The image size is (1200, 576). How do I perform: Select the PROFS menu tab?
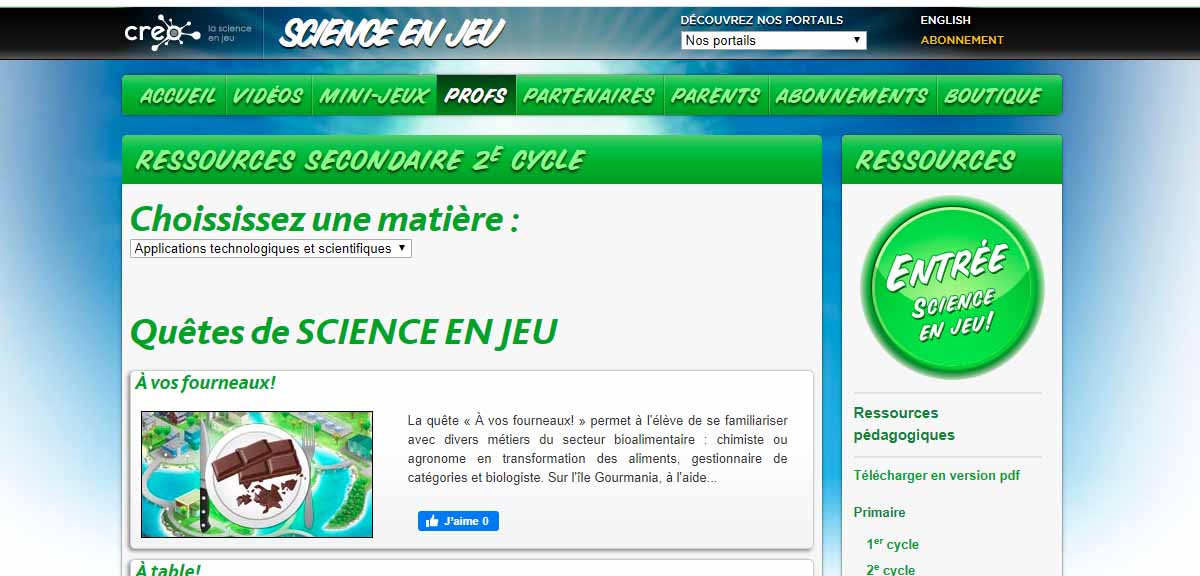pyautogui.click(x=476, y=96)
